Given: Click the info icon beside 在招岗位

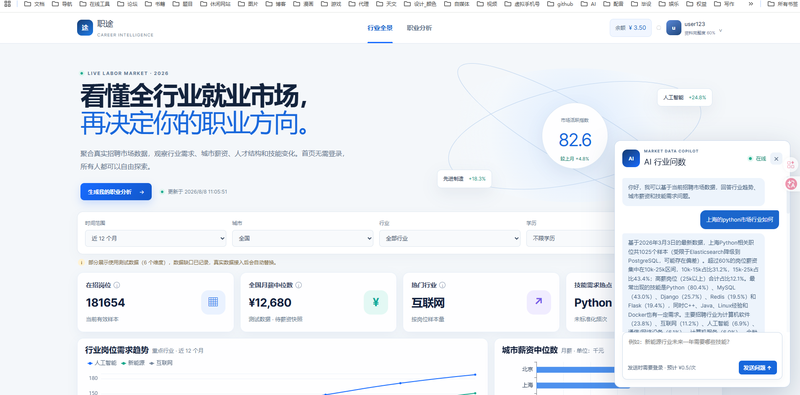Looking at the screenshot, I should (x=117, y=285).
